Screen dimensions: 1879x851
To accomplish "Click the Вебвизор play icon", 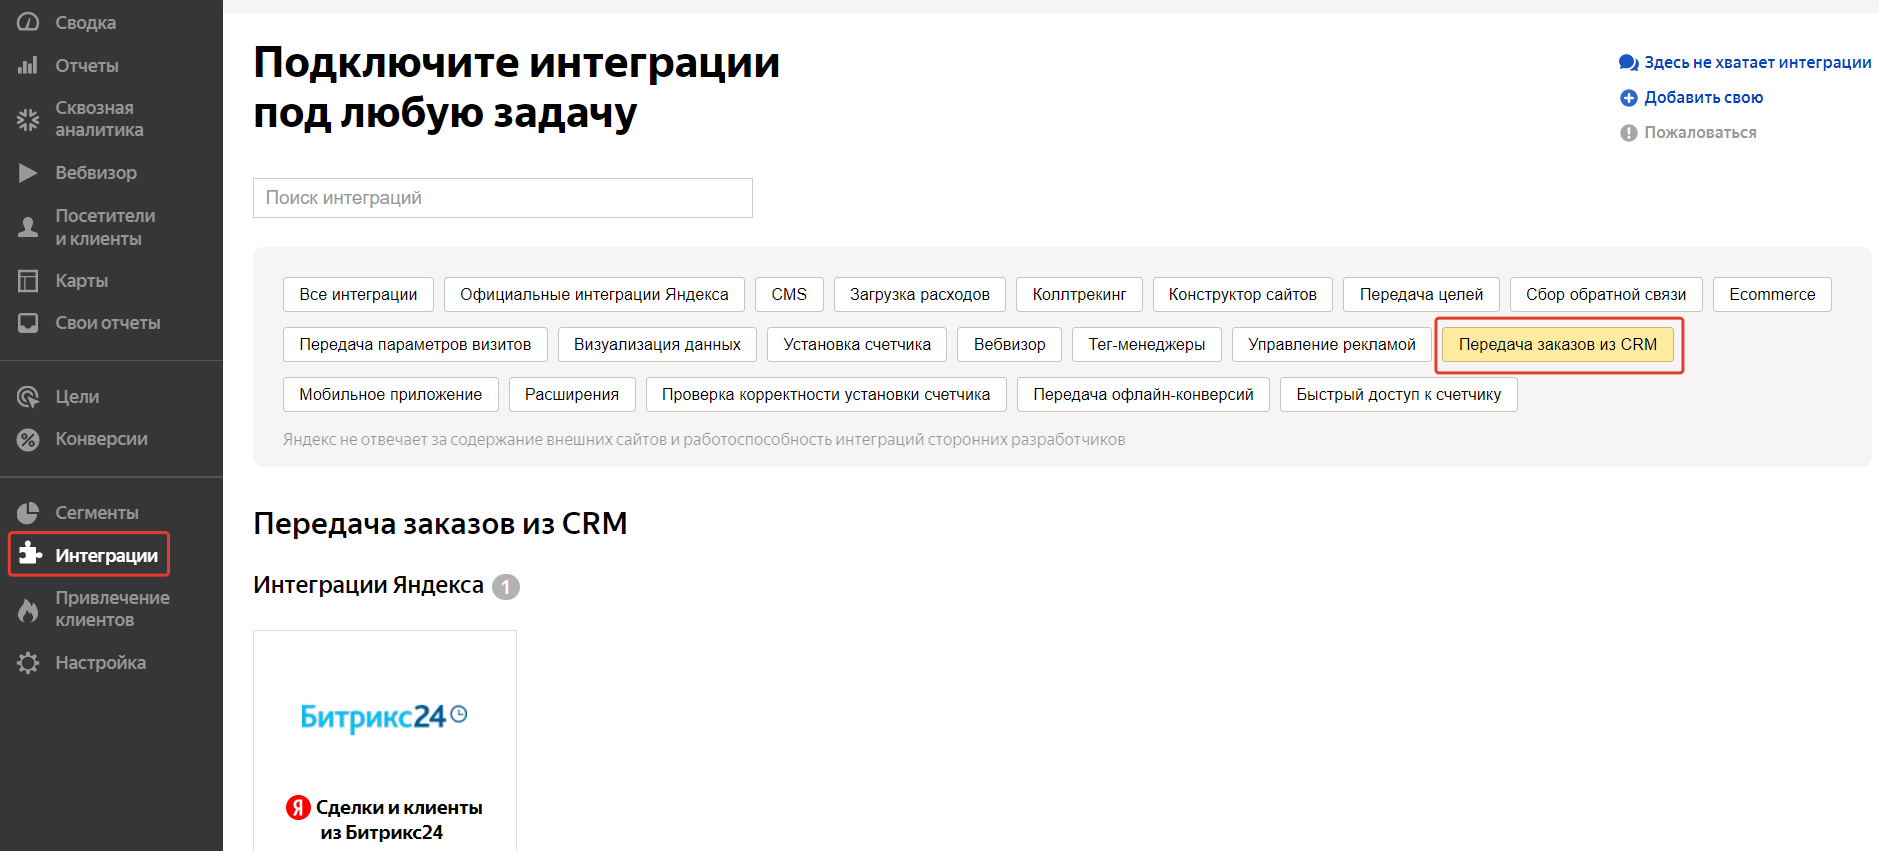I will click(28, 173).
